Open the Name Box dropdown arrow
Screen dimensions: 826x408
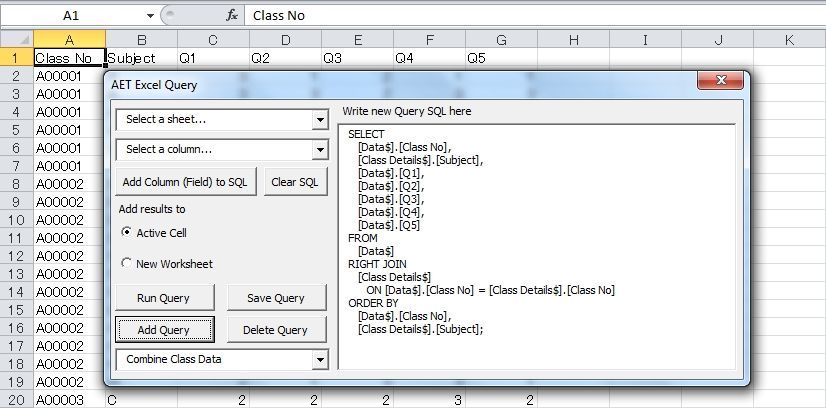[x=149, y=16]
